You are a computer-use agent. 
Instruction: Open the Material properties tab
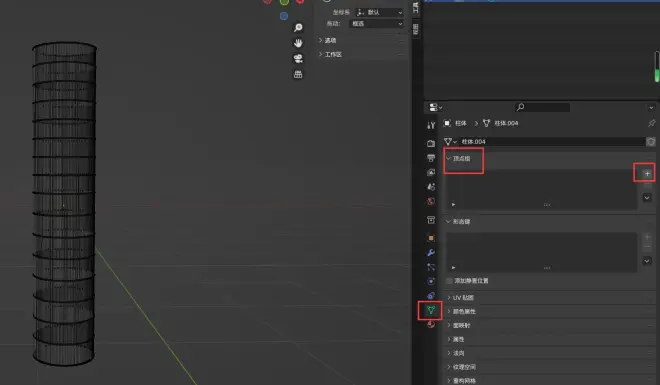[x=431, y=324]
